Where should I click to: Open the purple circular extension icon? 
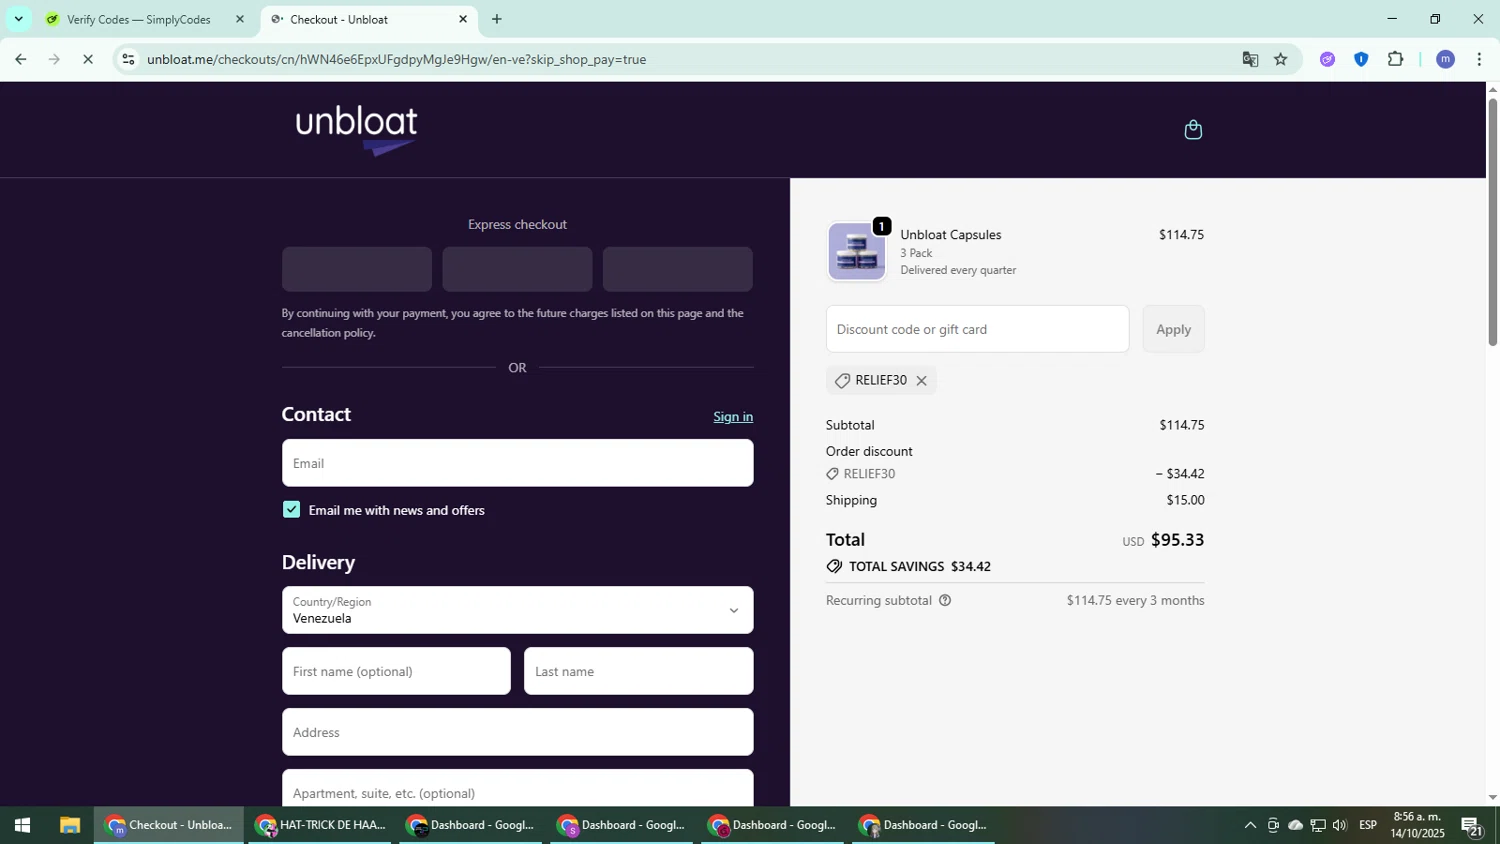click(1327, 59)
